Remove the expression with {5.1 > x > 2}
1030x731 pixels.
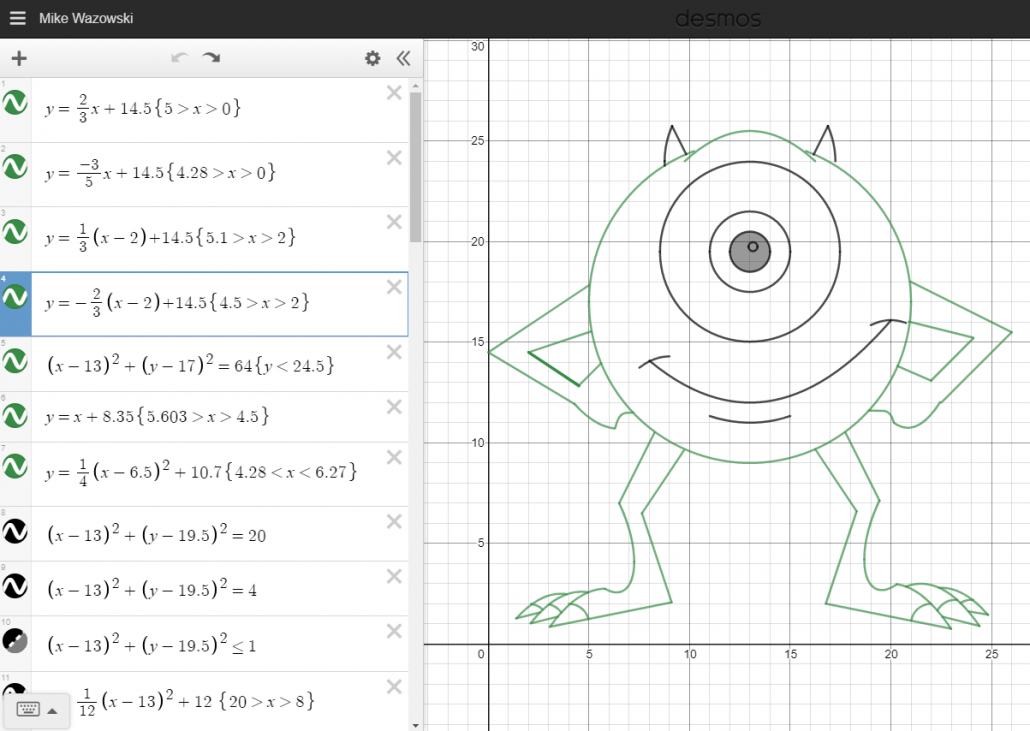[394, 222]
